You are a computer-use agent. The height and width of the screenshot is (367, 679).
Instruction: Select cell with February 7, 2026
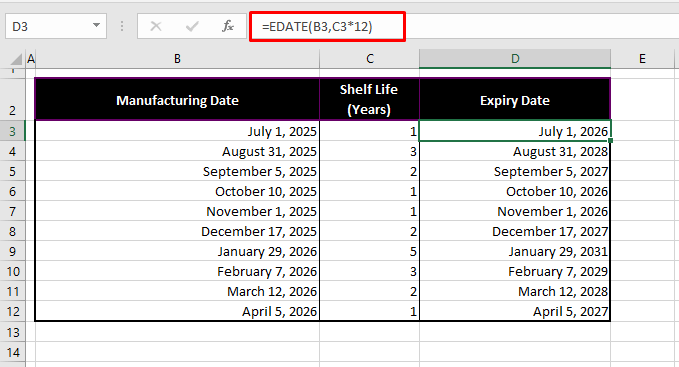pos(178,271)
